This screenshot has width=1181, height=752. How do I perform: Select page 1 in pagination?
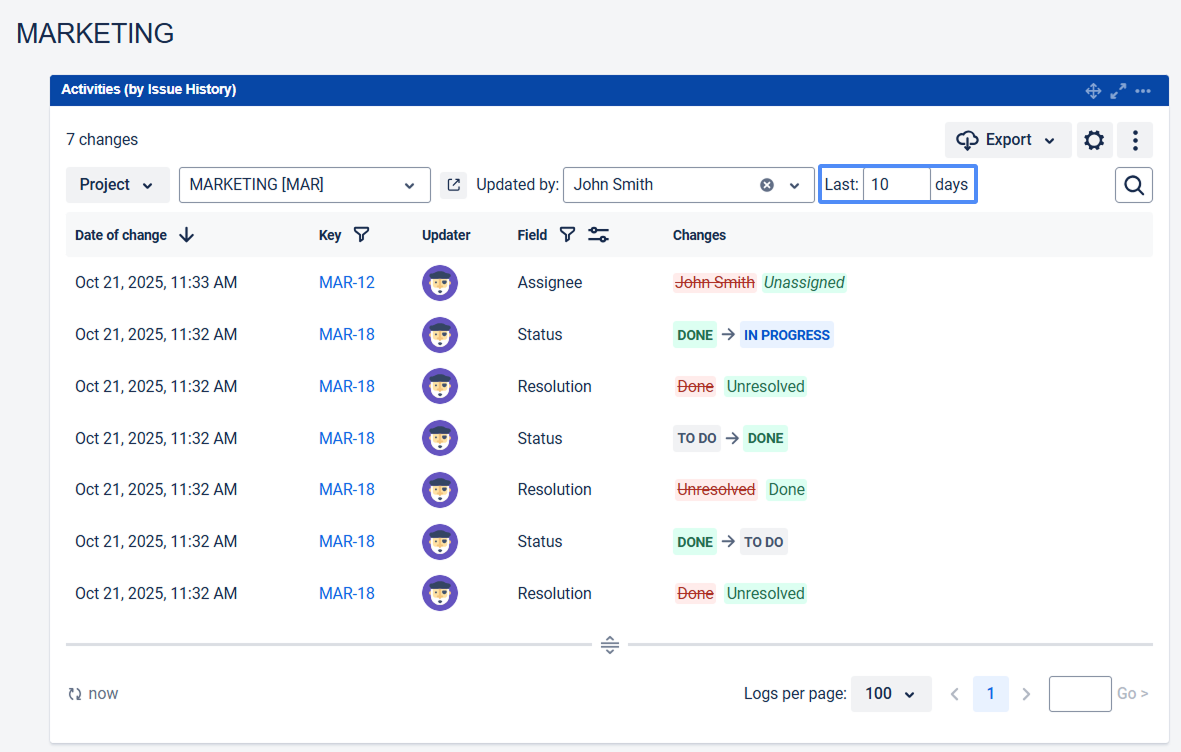(990, 694)
